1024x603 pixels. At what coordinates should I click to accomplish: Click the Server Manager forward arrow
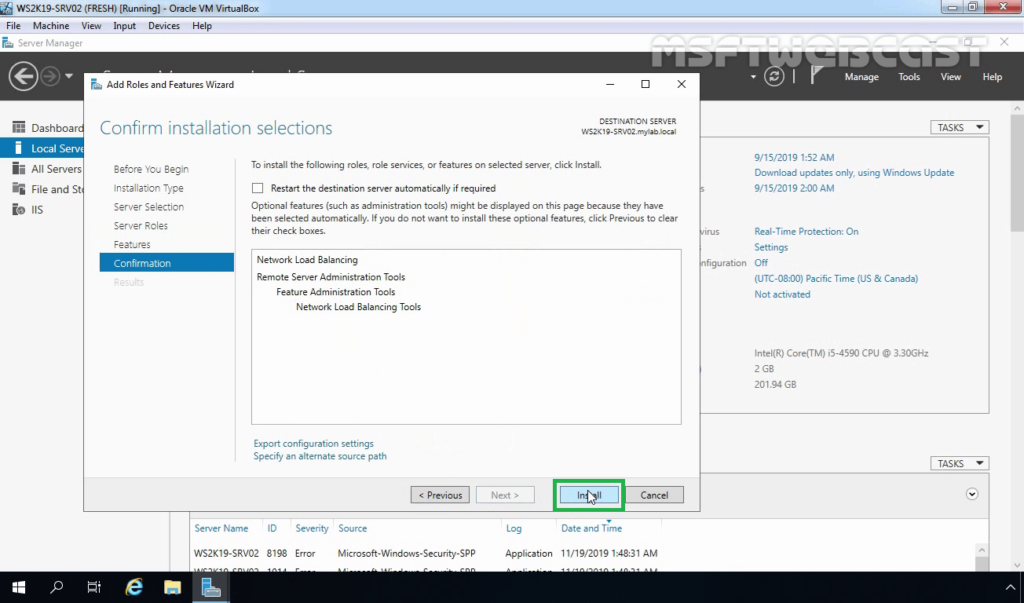[50, 76]
